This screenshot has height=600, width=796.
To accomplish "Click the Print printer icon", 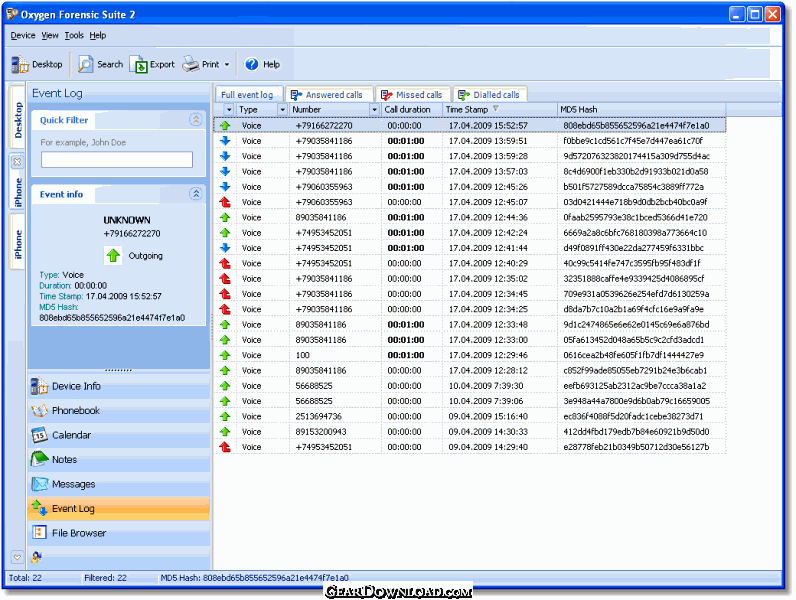I will tap(191, 64).
